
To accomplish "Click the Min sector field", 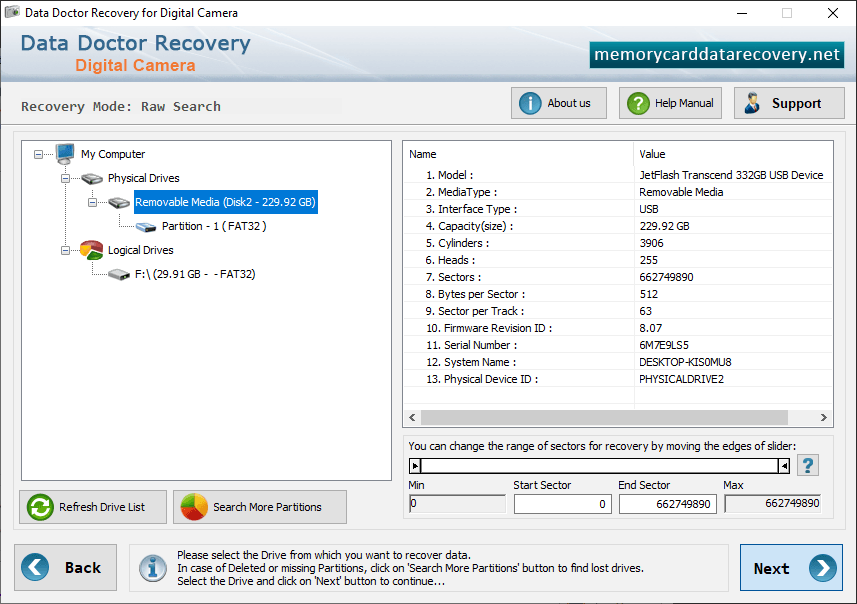I will coord(457,503).
